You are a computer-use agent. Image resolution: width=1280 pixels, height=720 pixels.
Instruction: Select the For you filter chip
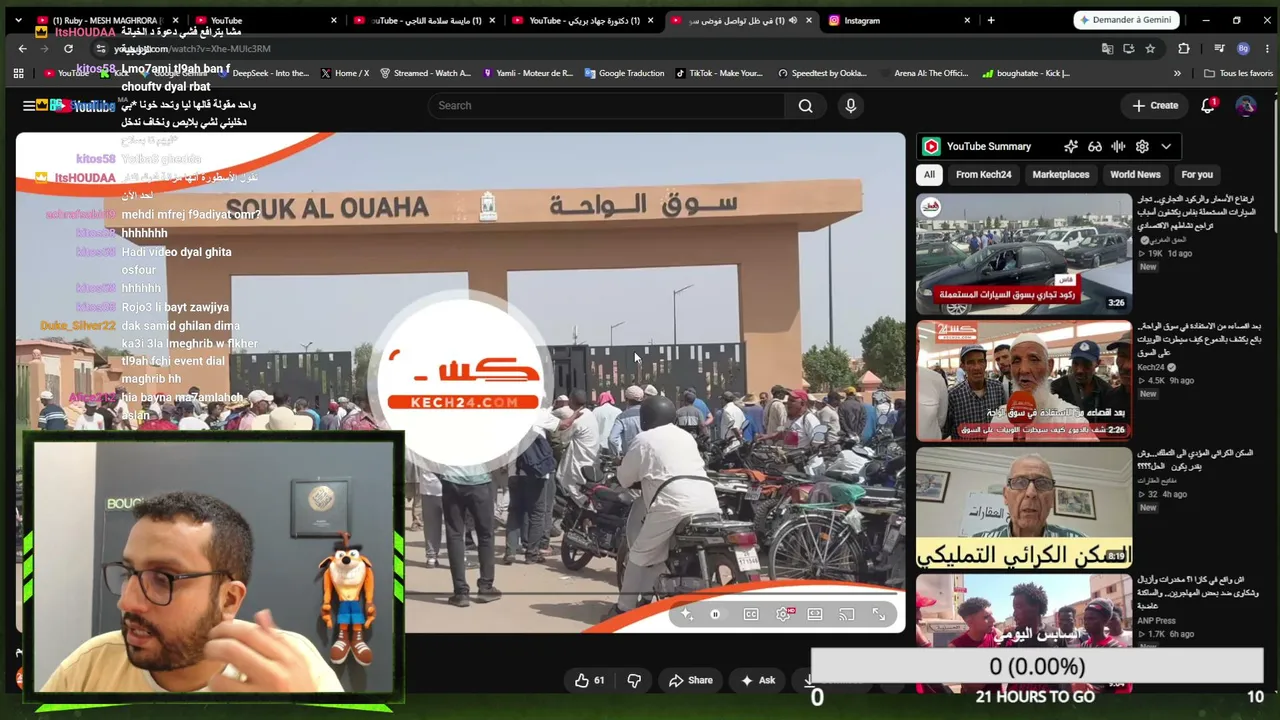point(1197,174)
